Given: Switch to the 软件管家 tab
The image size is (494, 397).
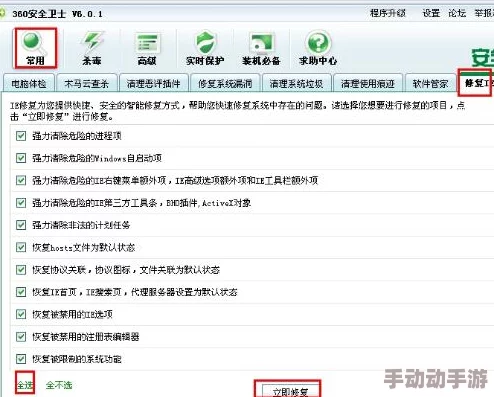Looking at the screenshot, I should click(x=430, y=83).
